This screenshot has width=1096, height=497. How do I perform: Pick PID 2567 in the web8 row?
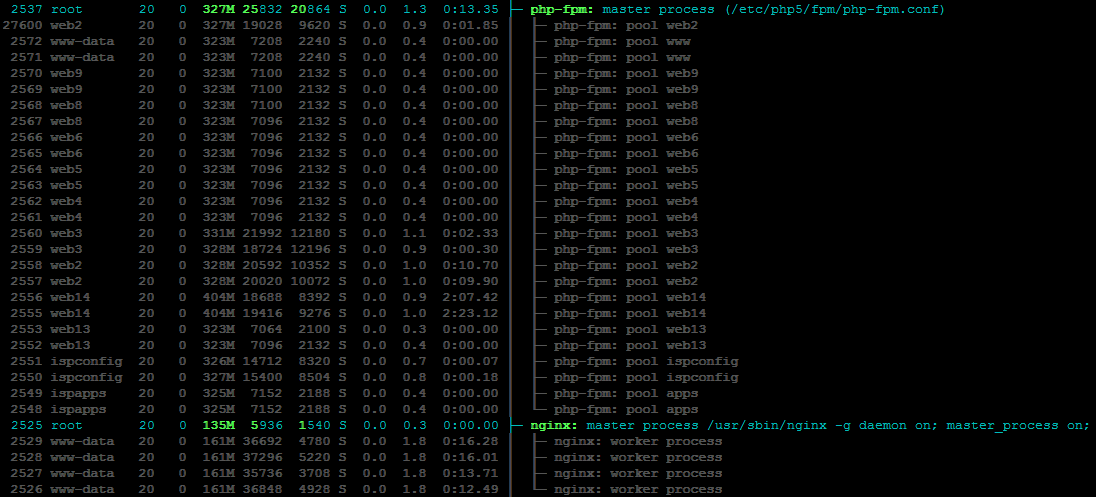27,122
